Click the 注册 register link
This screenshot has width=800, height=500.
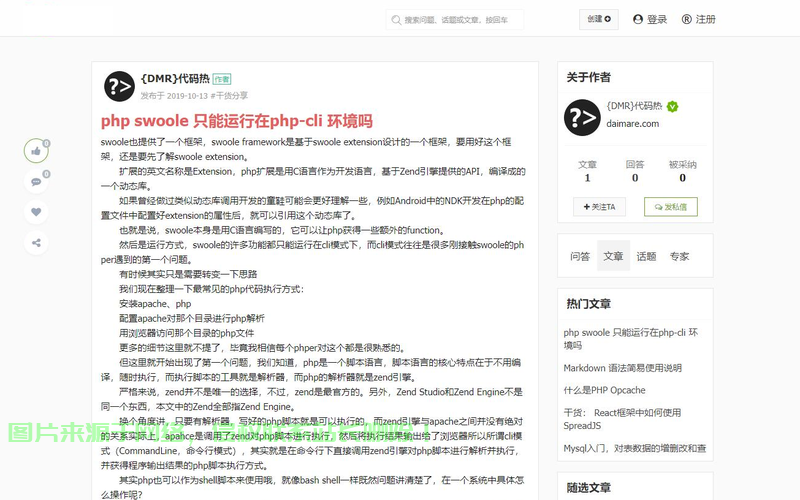pos(699,19)
